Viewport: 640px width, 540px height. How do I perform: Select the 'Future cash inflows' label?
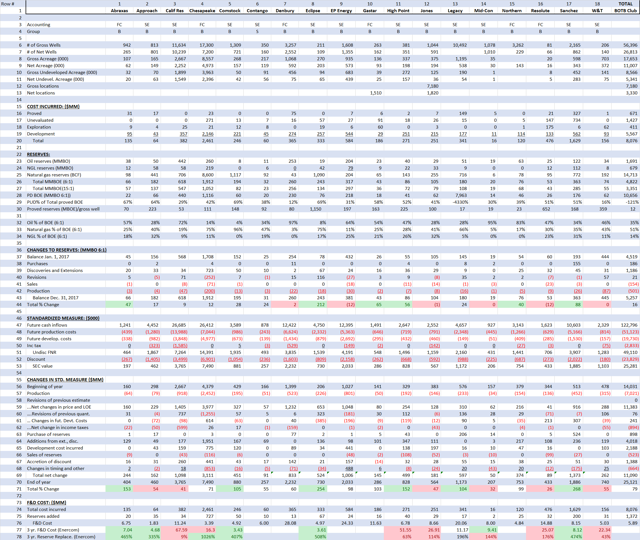pyautogui.click(x=47, y=325)
